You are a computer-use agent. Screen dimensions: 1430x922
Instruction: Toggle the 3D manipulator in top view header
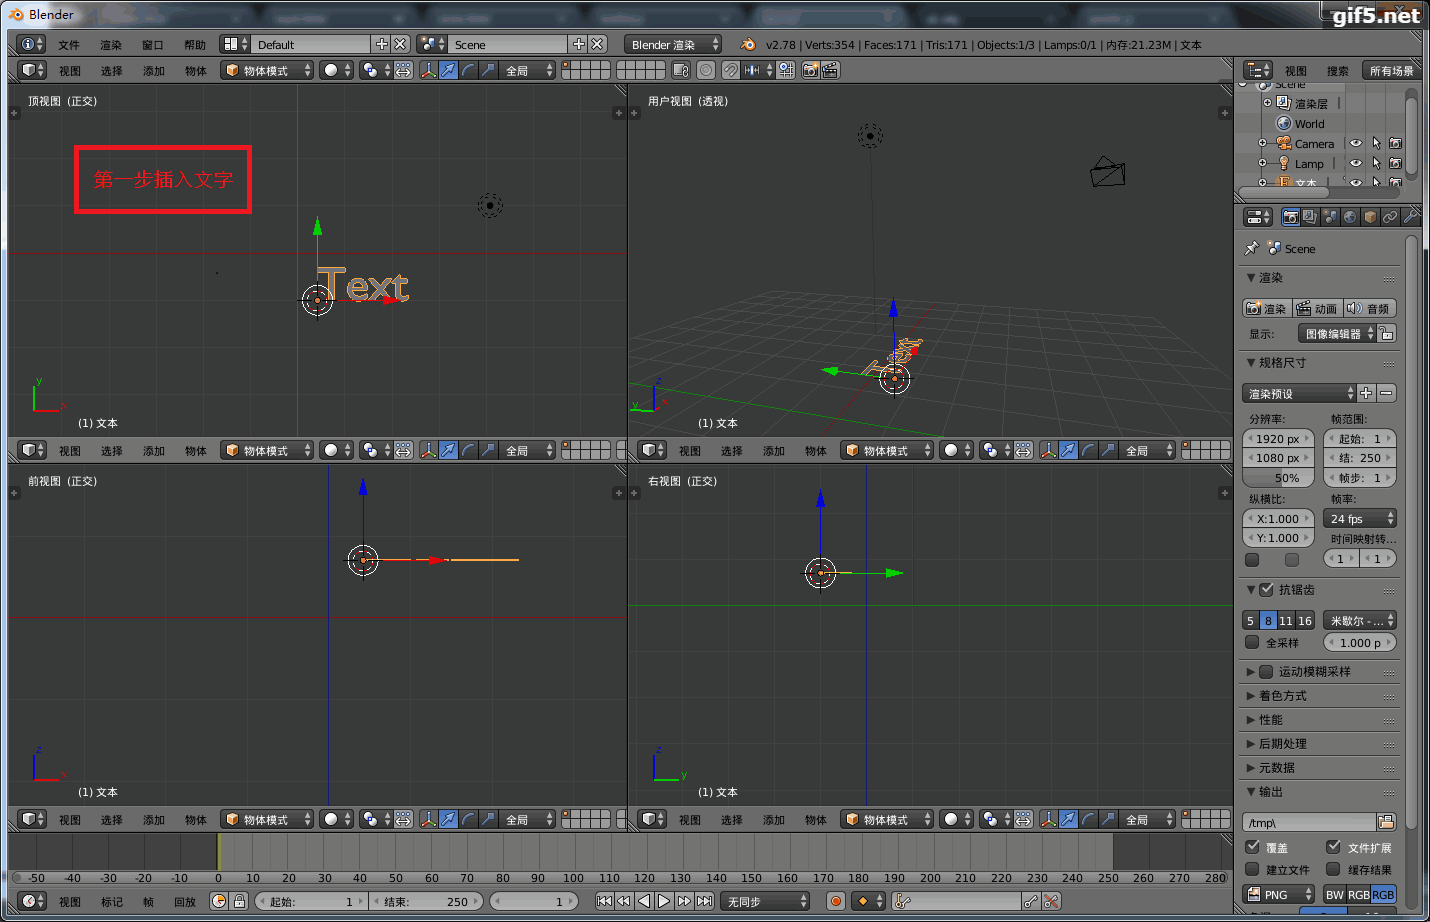[428, 70]
